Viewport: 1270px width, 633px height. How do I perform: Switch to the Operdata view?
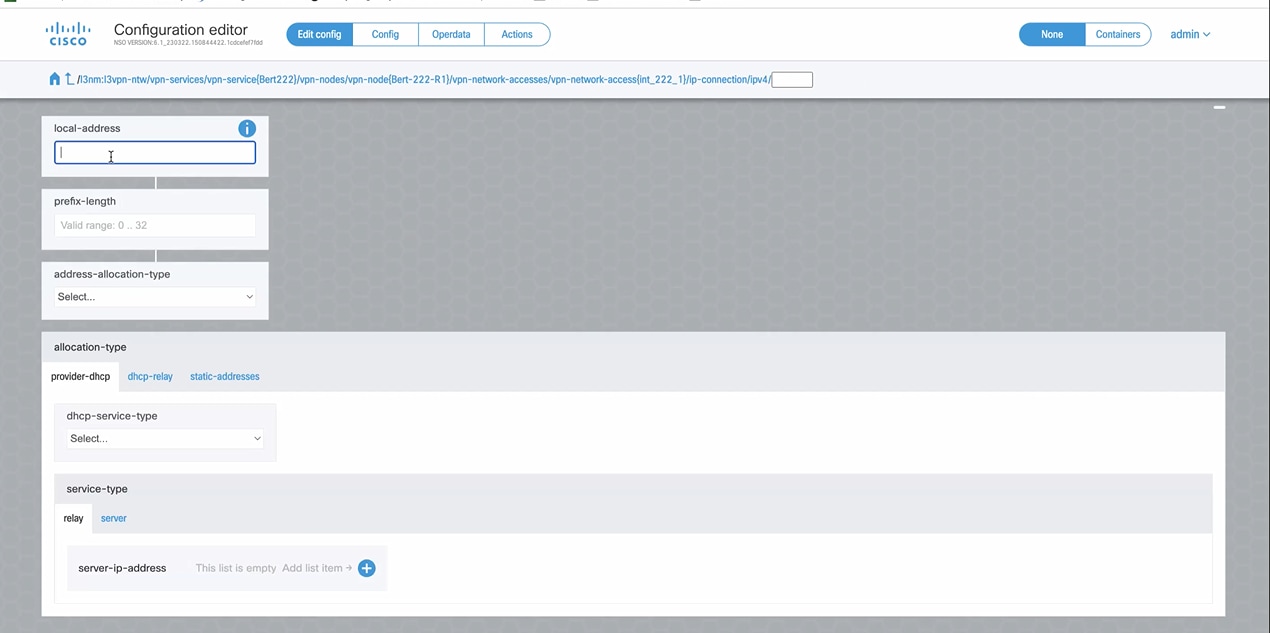point(450,34)
